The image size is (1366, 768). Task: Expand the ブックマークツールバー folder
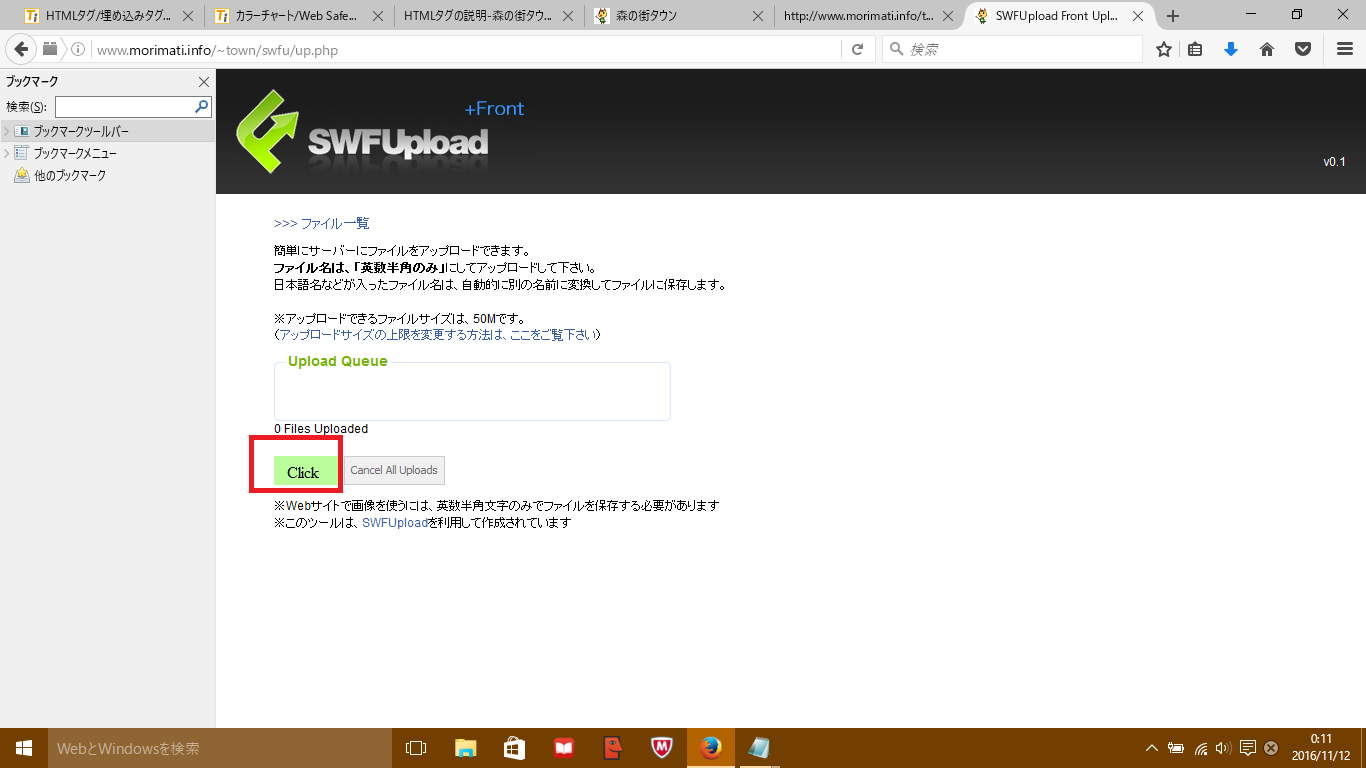tap(7, 131)
